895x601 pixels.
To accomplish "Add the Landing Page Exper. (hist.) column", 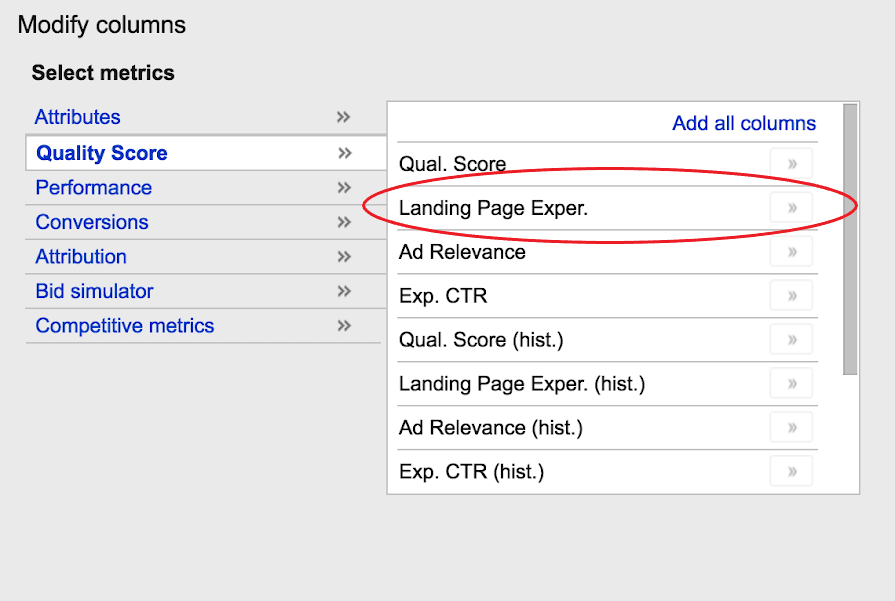I will click(x=791, y=383).
